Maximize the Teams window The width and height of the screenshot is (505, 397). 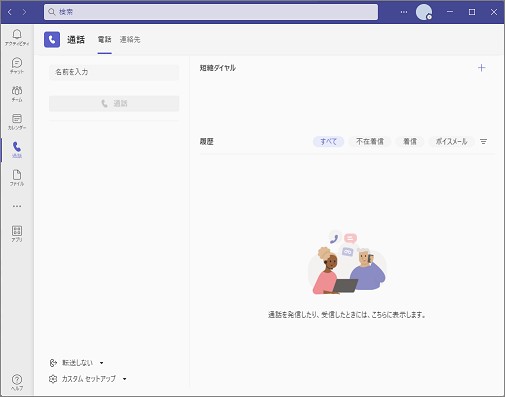[x=472, y=12]
